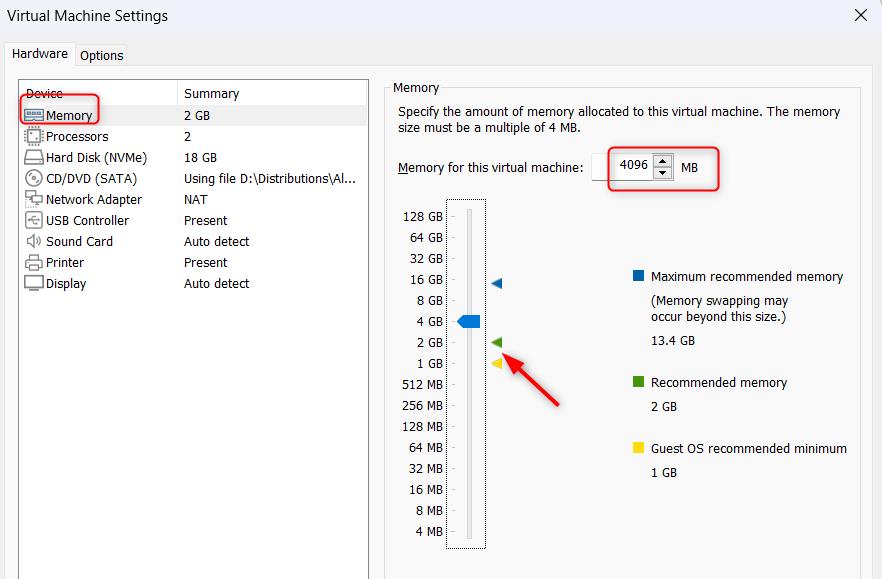Click the Network Adapter icon
The height and width of the screenshot is (579, 882).
point(34,199)
